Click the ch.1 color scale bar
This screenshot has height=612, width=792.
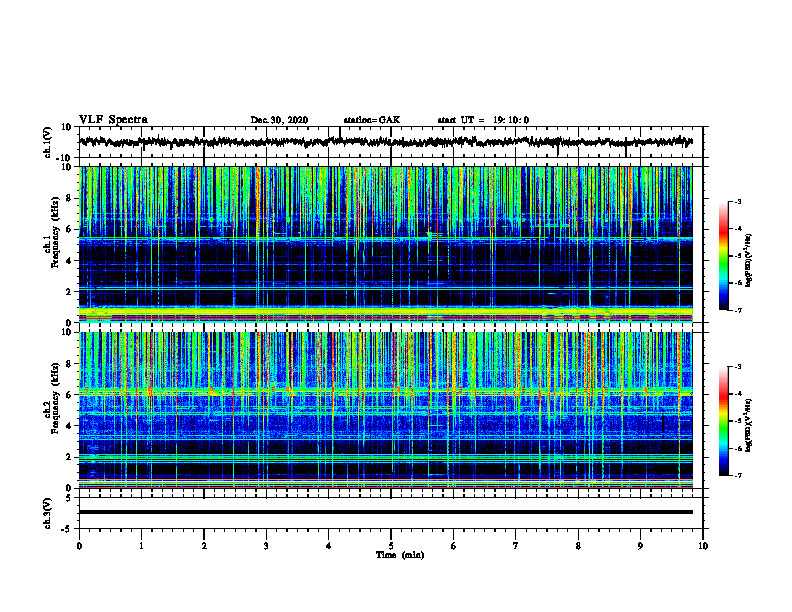(x=723, y=256)
